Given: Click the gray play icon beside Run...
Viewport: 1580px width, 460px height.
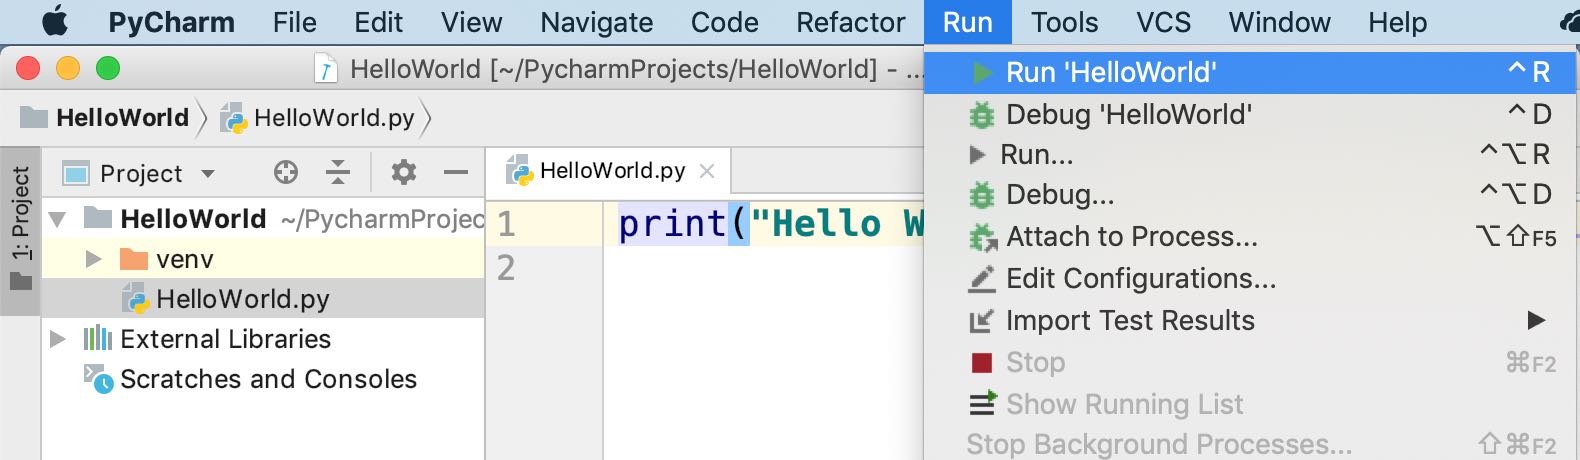Looking at the screenshot, I should click(x=978, y=154).
